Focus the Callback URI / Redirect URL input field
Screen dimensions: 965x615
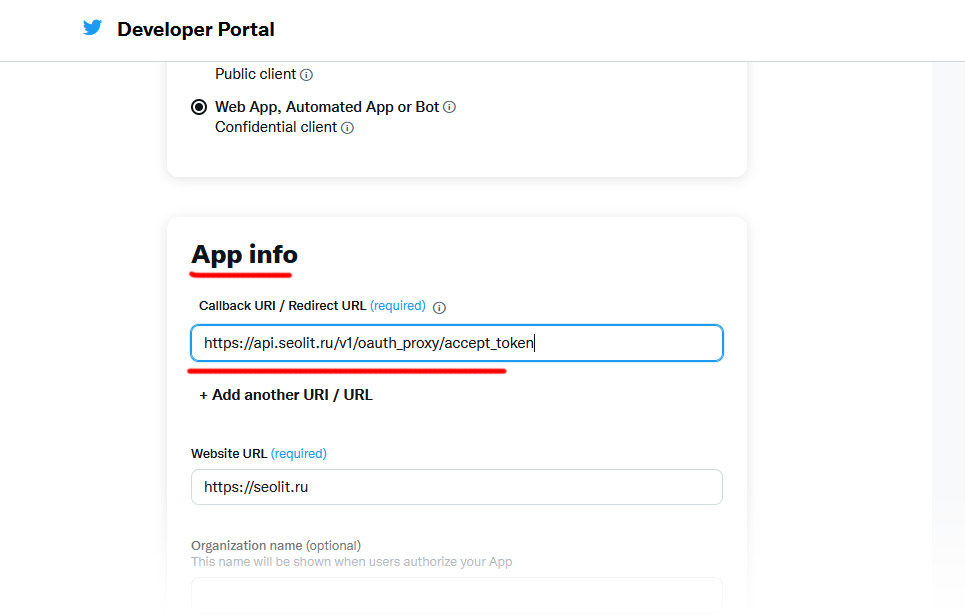pos(456,343)
